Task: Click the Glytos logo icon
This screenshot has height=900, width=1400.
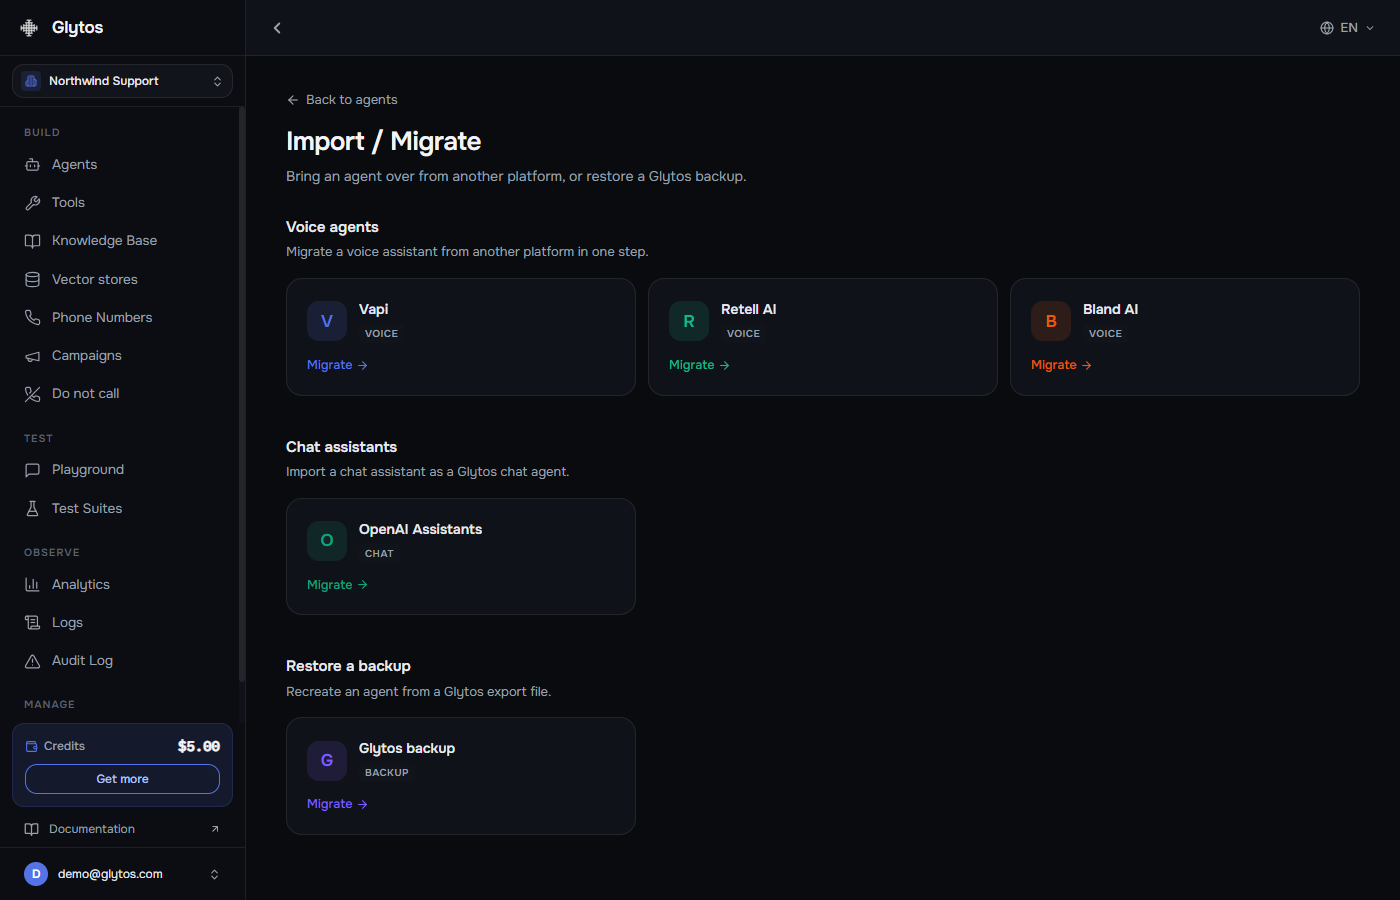Action: point(29,28)
